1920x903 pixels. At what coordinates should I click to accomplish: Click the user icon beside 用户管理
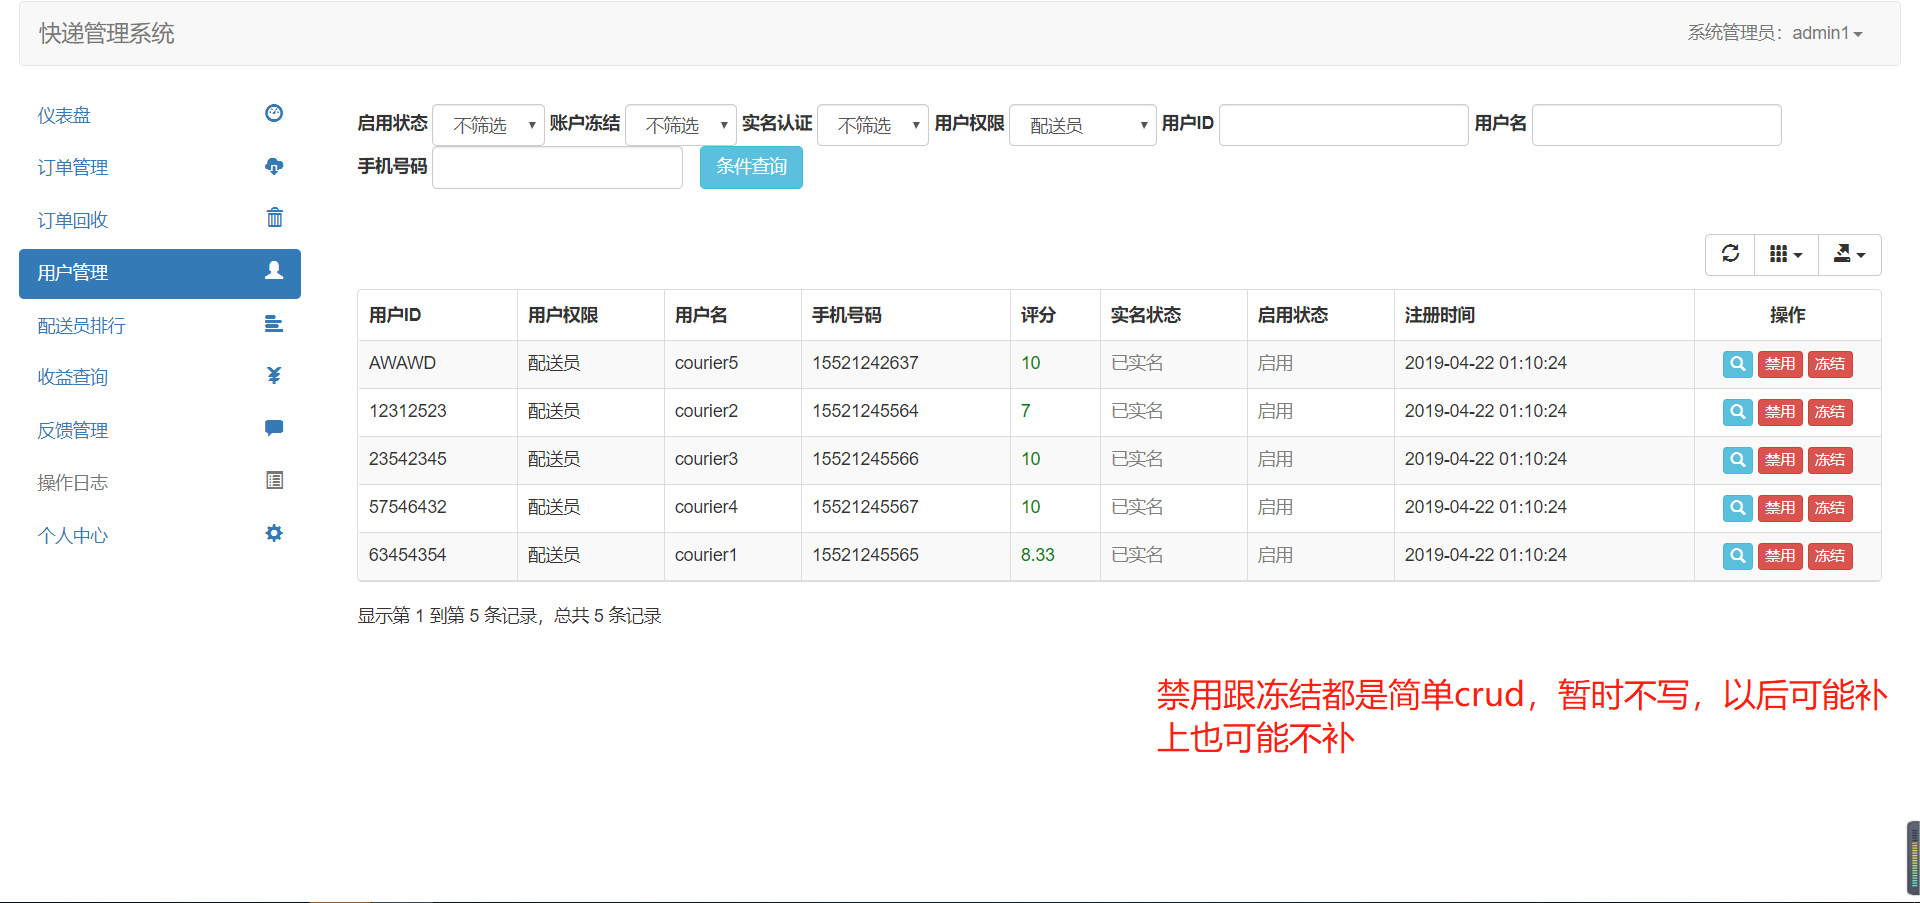(274, 270)
